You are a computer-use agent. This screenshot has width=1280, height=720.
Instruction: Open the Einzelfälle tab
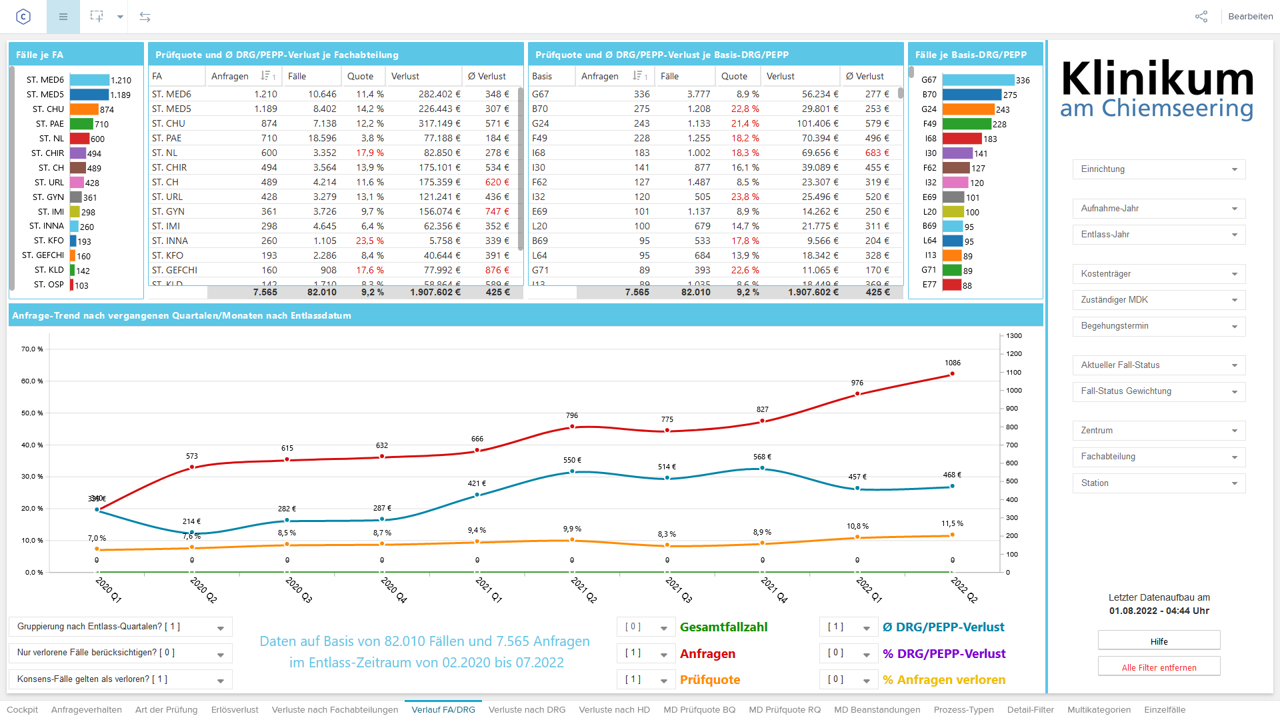(x=1165, y=710)
